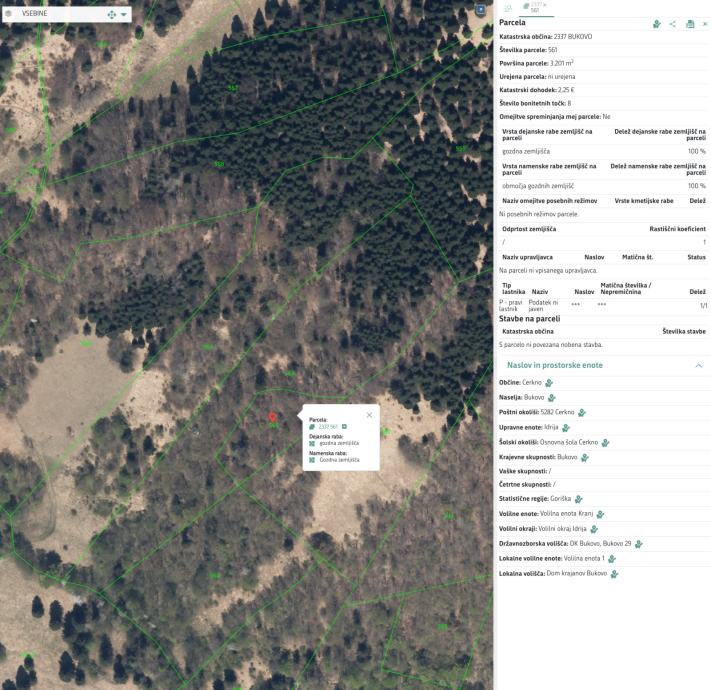Collapse the Naslov in prostorske enote section

(x=698, y=366)
